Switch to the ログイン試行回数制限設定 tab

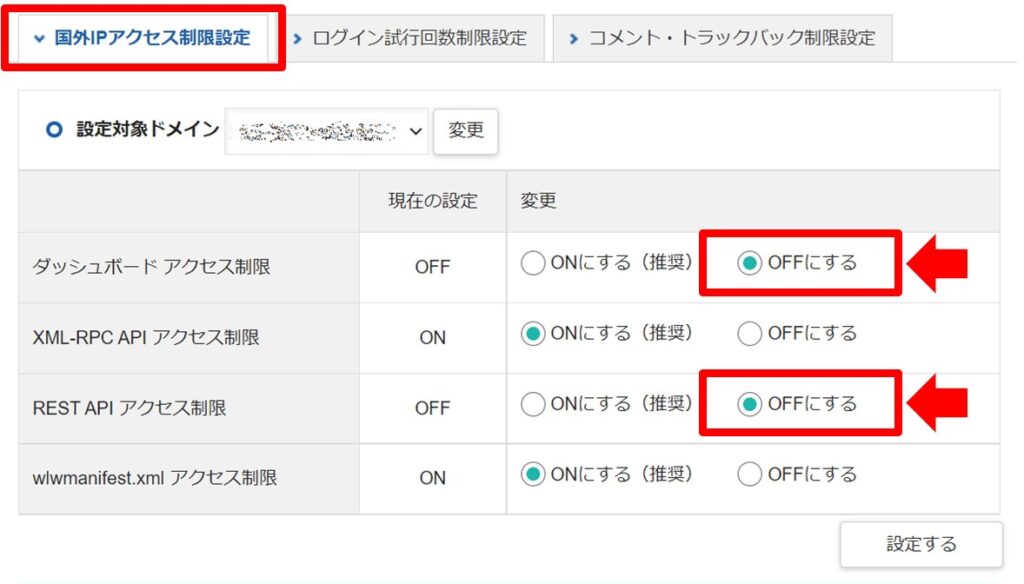pyautogui.click(x=418, y=36)
